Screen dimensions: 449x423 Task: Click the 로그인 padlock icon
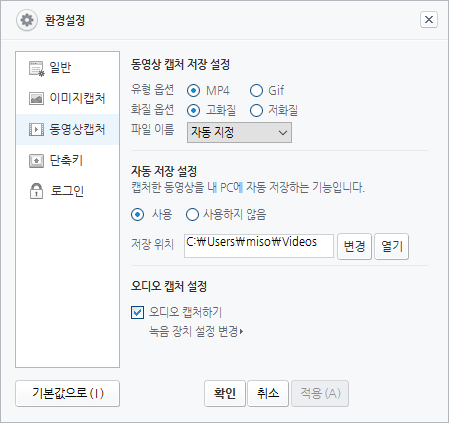point(36,191)
